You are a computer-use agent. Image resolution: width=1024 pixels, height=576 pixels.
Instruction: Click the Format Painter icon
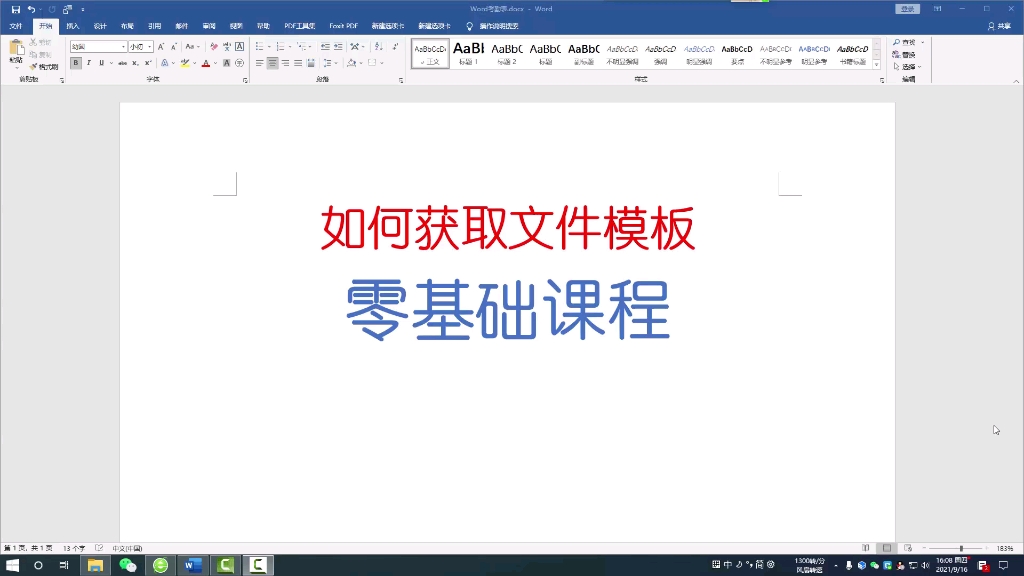(31, 67)
